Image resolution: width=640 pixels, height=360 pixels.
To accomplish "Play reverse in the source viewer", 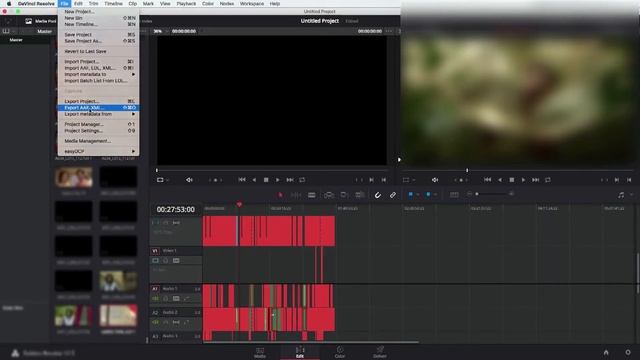I will pos(254,180).
